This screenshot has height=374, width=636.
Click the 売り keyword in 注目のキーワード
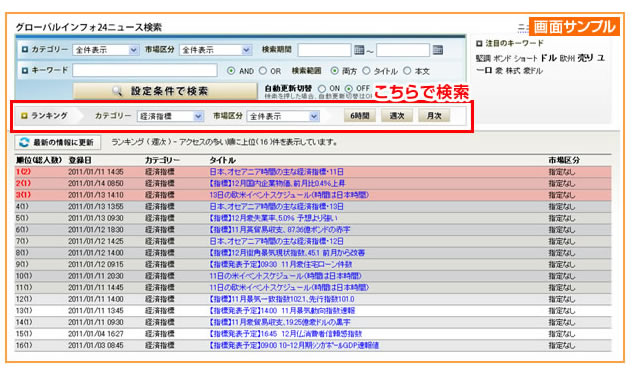[x=585, y=58]
